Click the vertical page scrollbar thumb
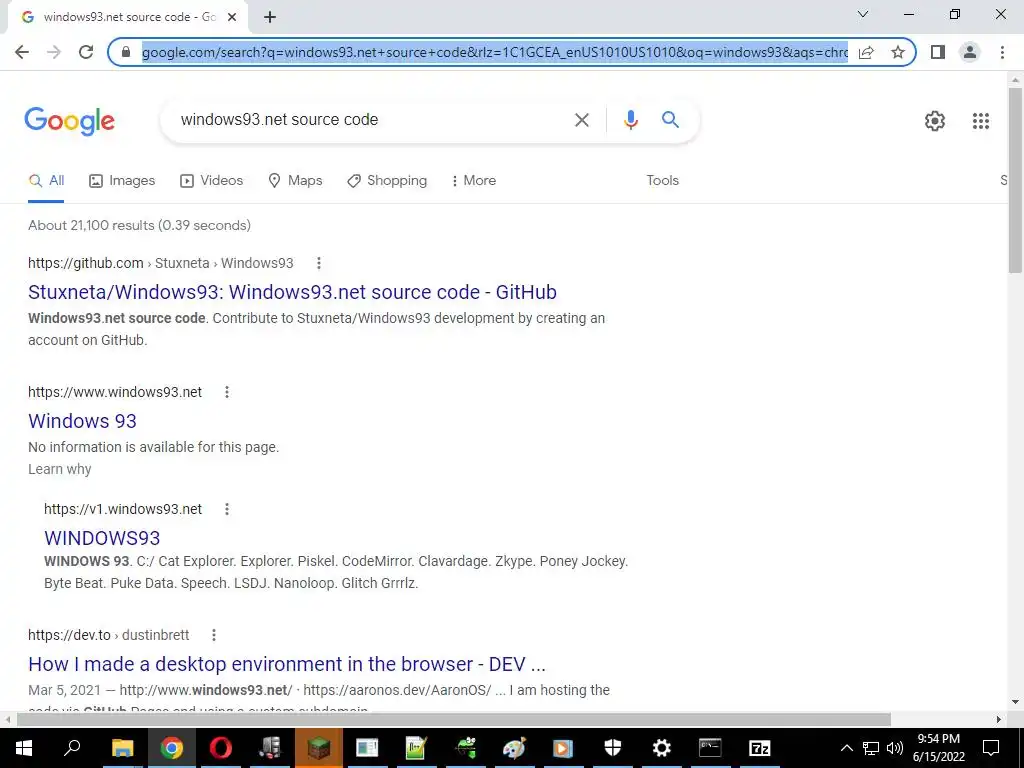Viewport: 1024px width, 768px height. pos(1015,180)
